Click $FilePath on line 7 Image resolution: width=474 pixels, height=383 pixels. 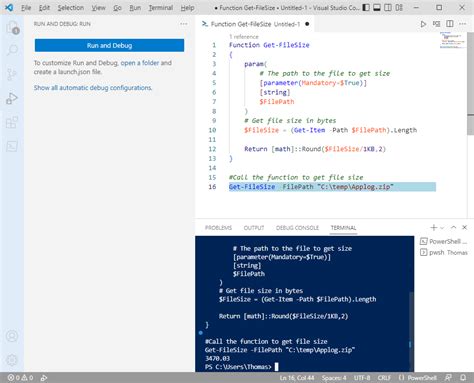[277, 102]
